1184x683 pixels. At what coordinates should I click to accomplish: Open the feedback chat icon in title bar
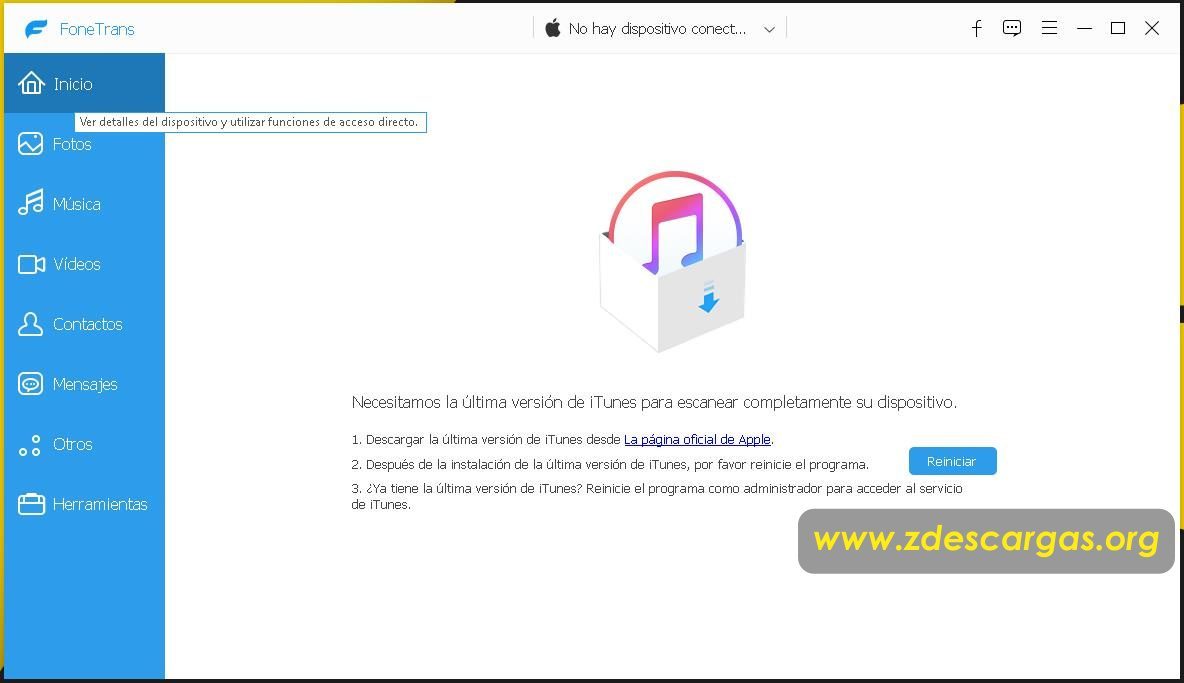click(1012, 29)
